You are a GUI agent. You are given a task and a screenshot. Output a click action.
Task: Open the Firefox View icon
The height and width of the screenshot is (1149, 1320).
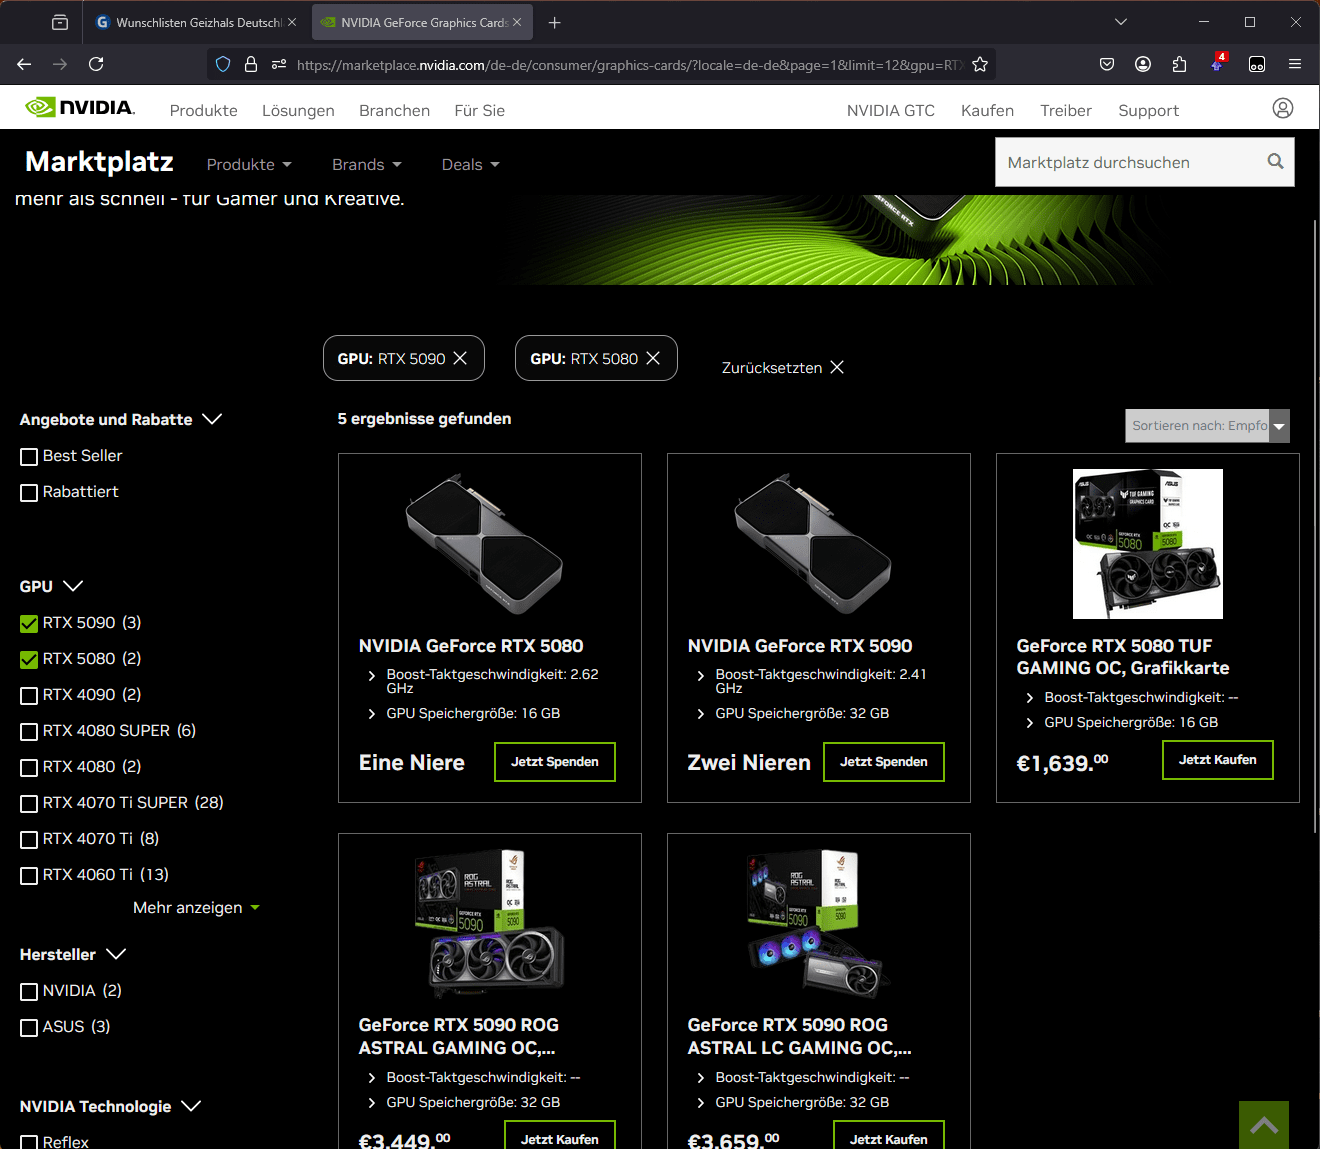[x=60, y=22]
